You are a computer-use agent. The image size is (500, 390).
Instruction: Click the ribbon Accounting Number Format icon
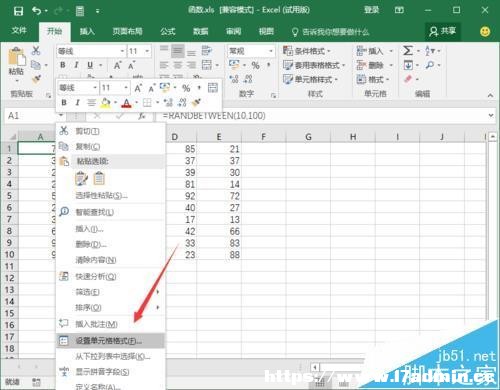234,65
